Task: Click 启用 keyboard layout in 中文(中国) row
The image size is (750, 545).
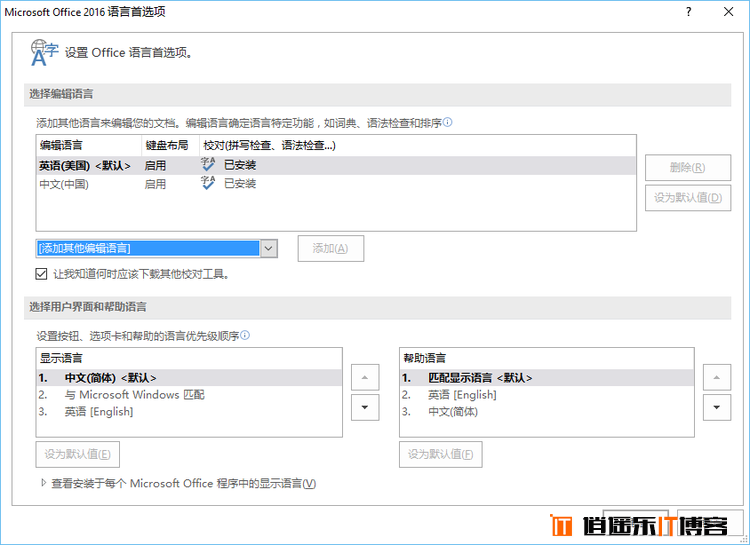Action: [155, 184]
